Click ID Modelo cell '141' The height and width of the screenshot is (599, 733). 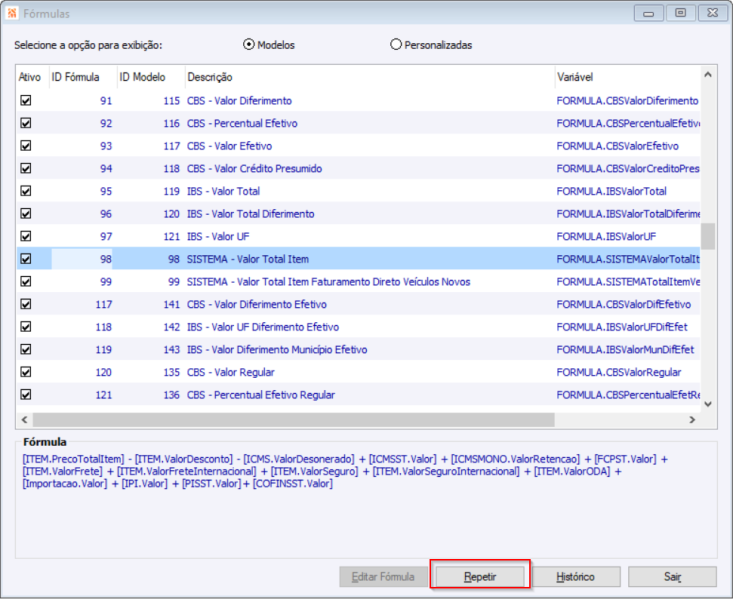(171, 304)
